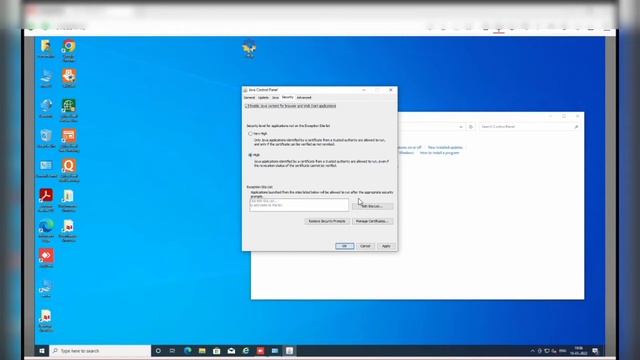Switch to the Security tab
Image resolution: width=640 pixels, height=360 pixels.
[x=288, y=97]
